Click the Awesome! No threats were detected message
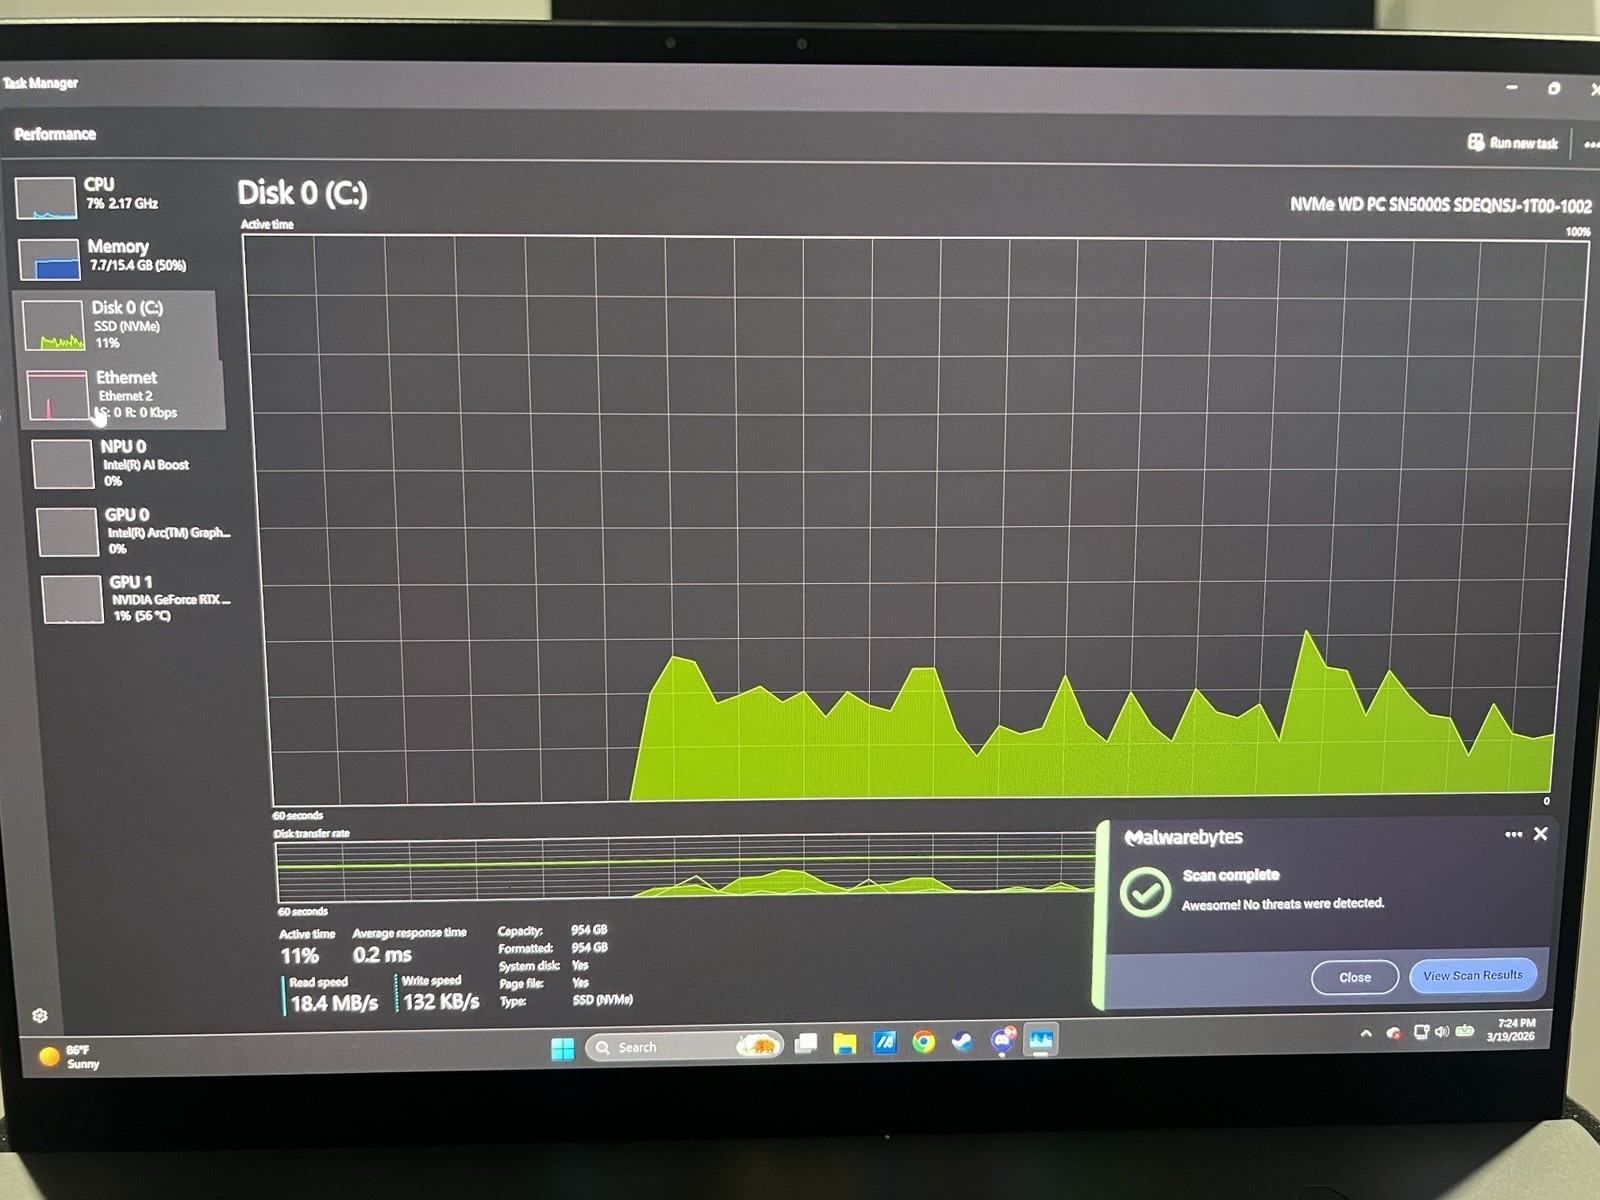The width and height of the screenshot is (1600, 1200). [x=1283, y=904]
